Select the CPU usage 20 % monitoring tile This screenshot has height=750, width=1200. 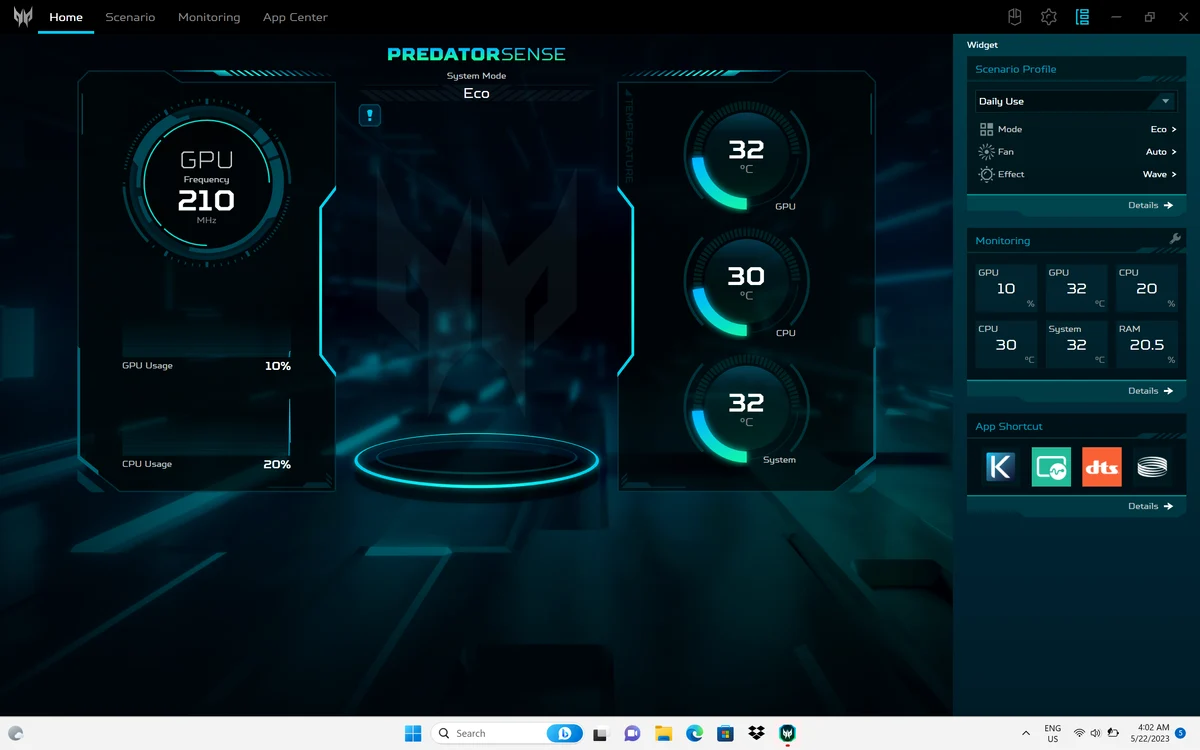coord(1146,288)
